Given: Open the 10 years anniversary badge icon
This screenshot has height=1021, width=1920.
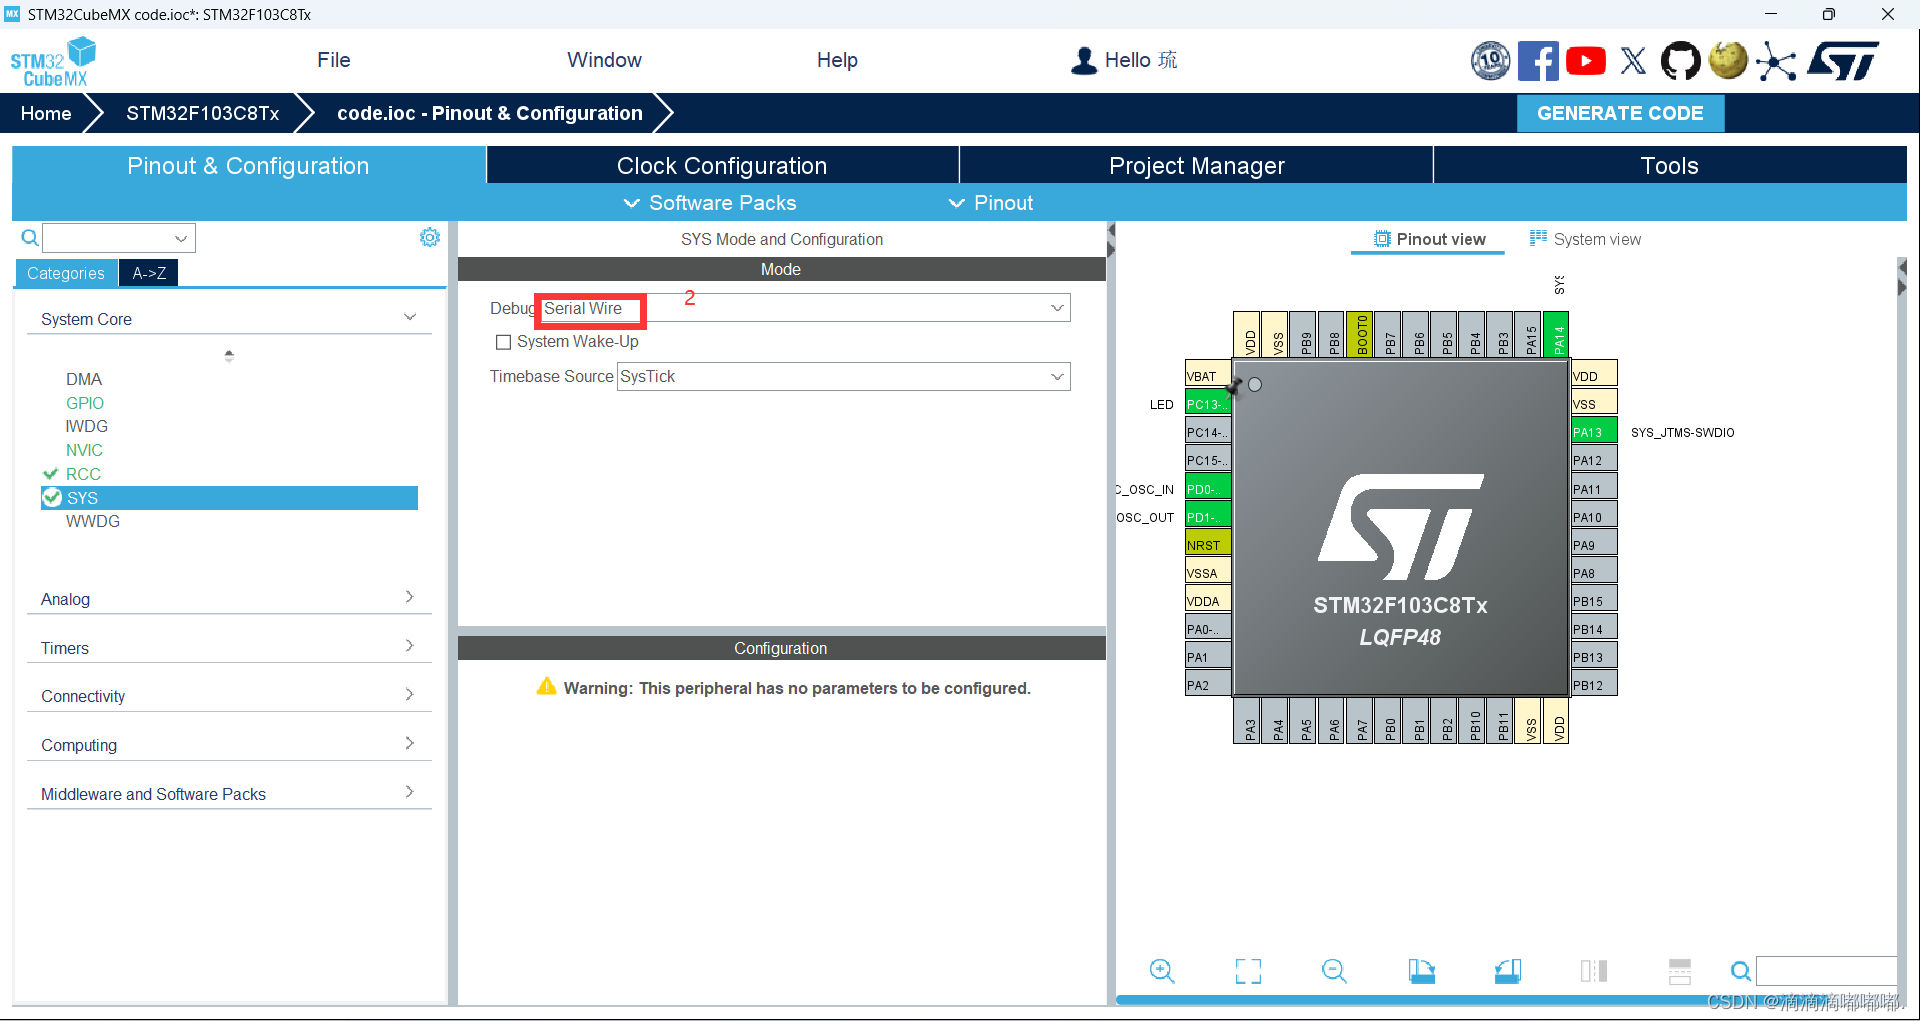Looking at the screenshot, I should (1490, 61).
